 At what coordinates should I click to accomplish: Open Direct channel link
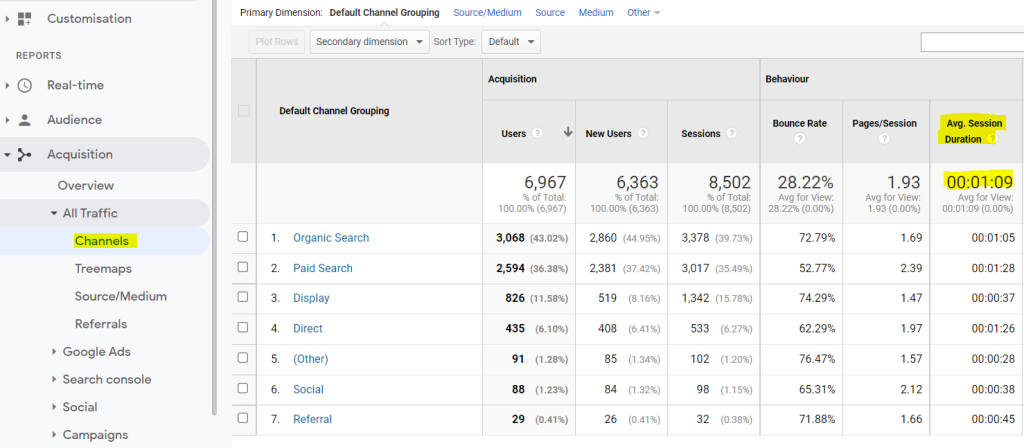(x=308, y=328)
